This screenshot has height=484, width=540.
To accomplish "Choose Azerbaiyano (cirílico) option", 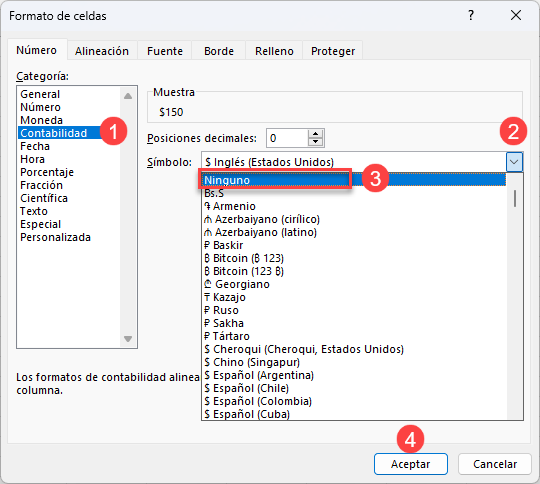I will [354, 219].
